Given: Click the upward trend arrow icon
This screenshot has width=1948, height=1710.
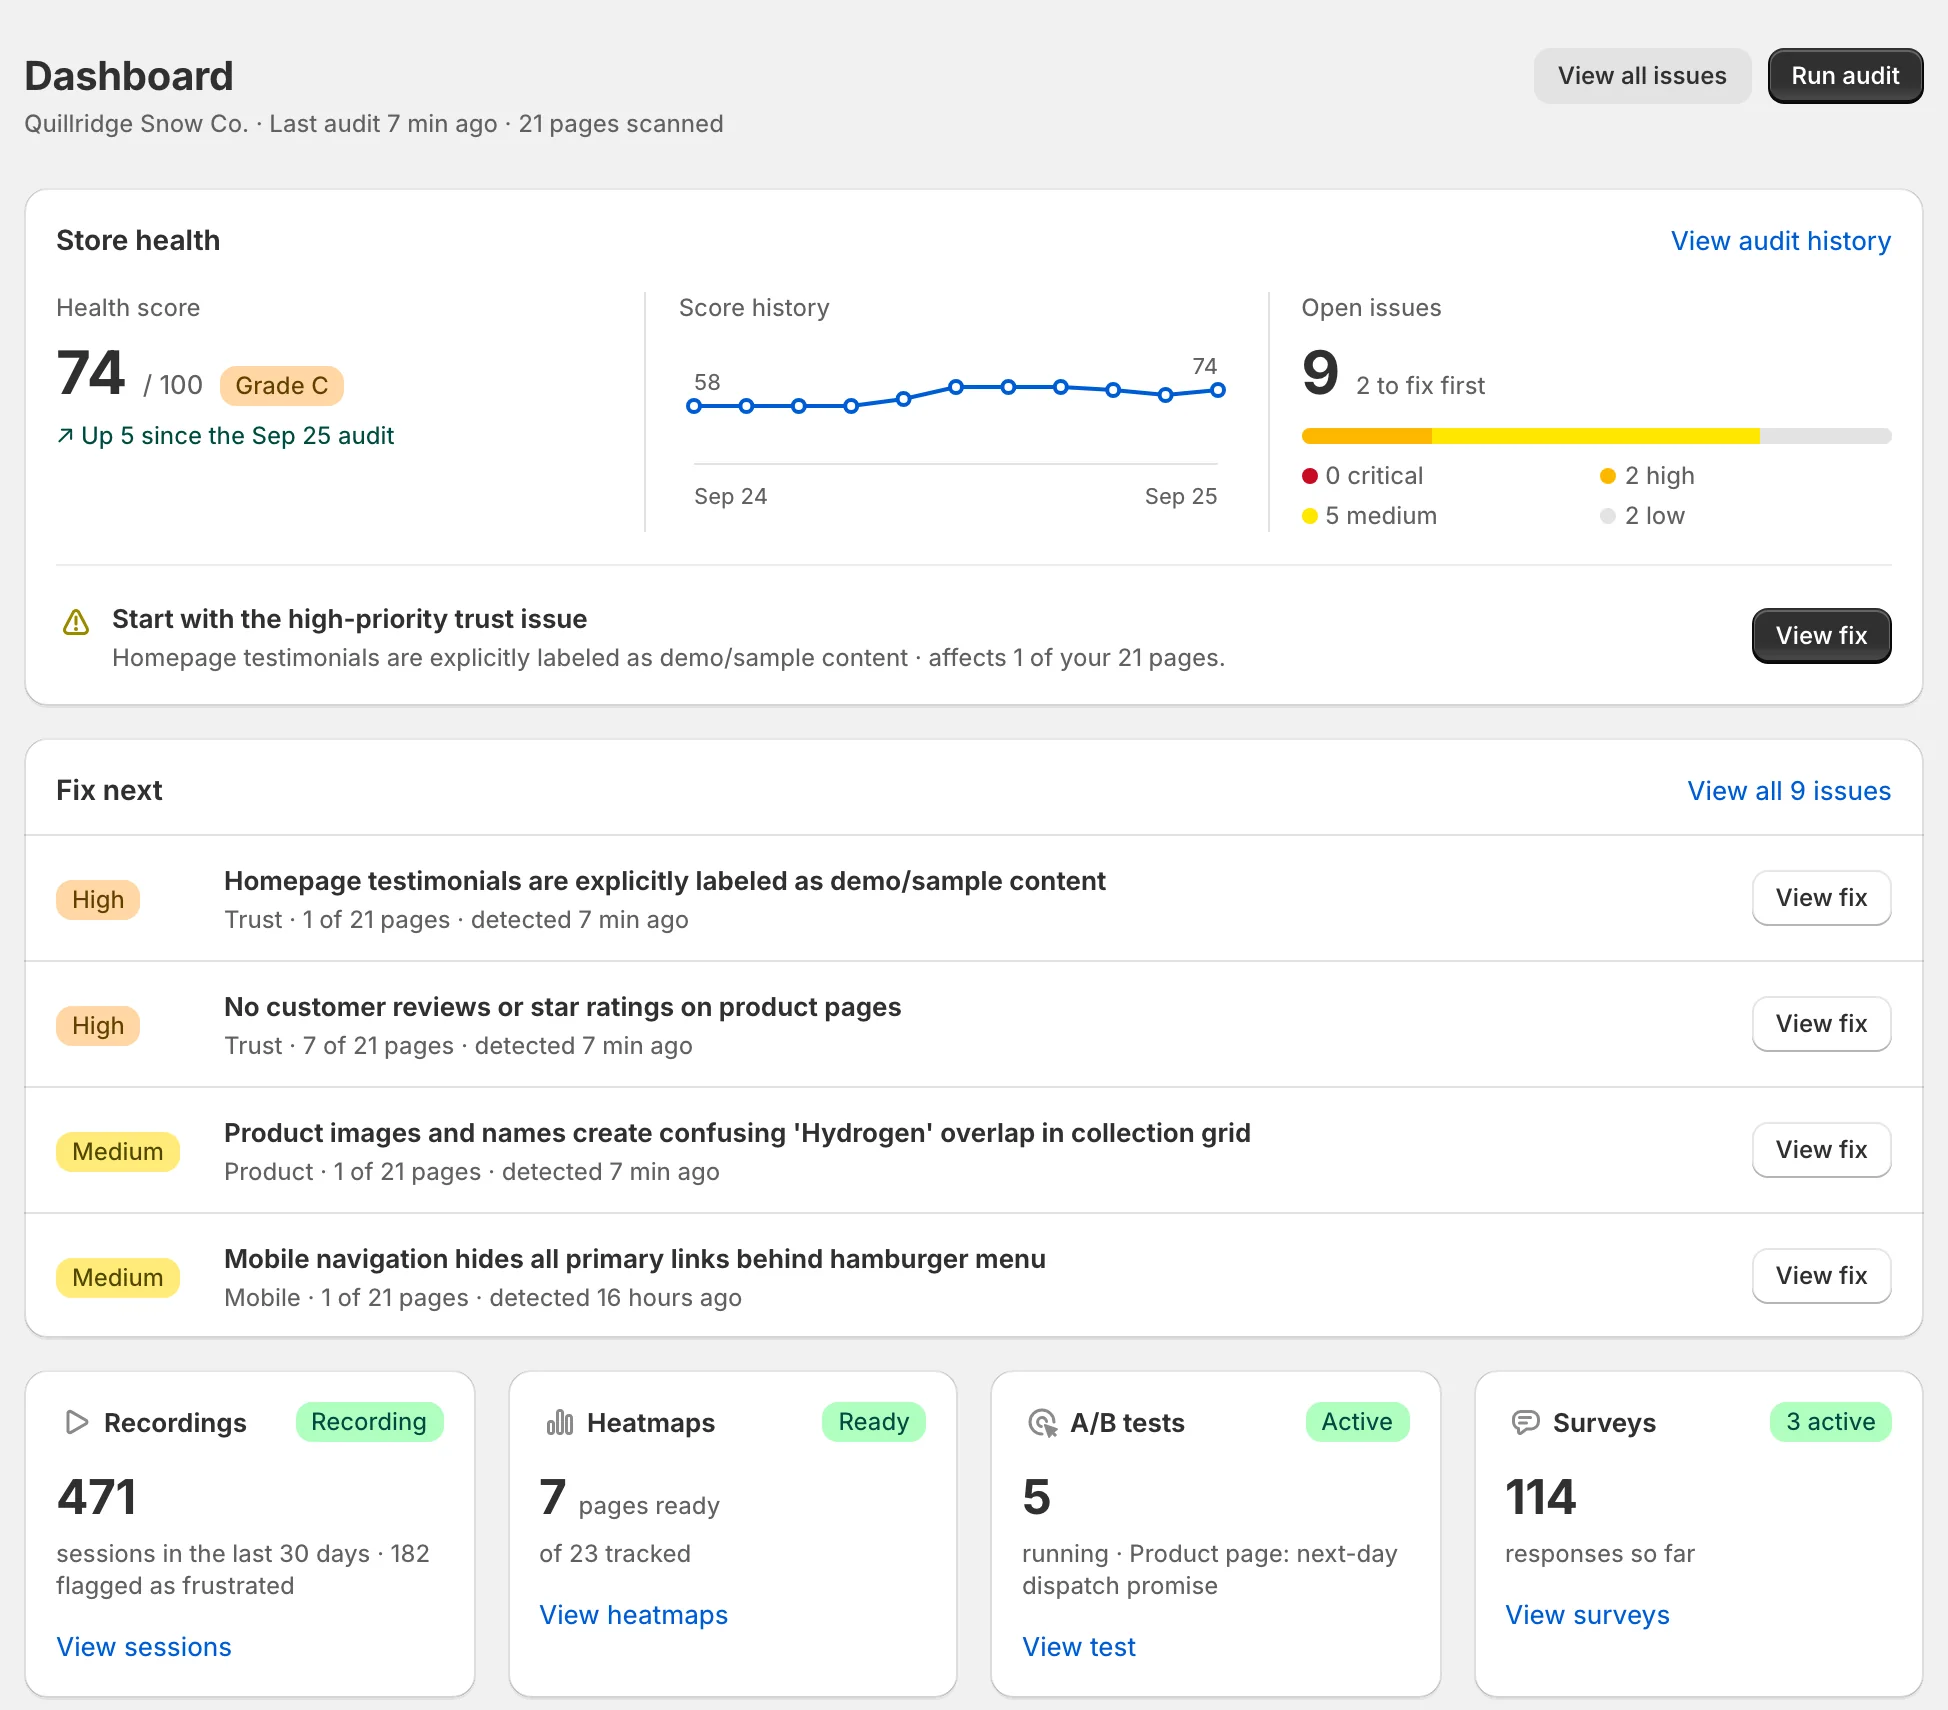Looking at the screenshot, I should (65, 435).
